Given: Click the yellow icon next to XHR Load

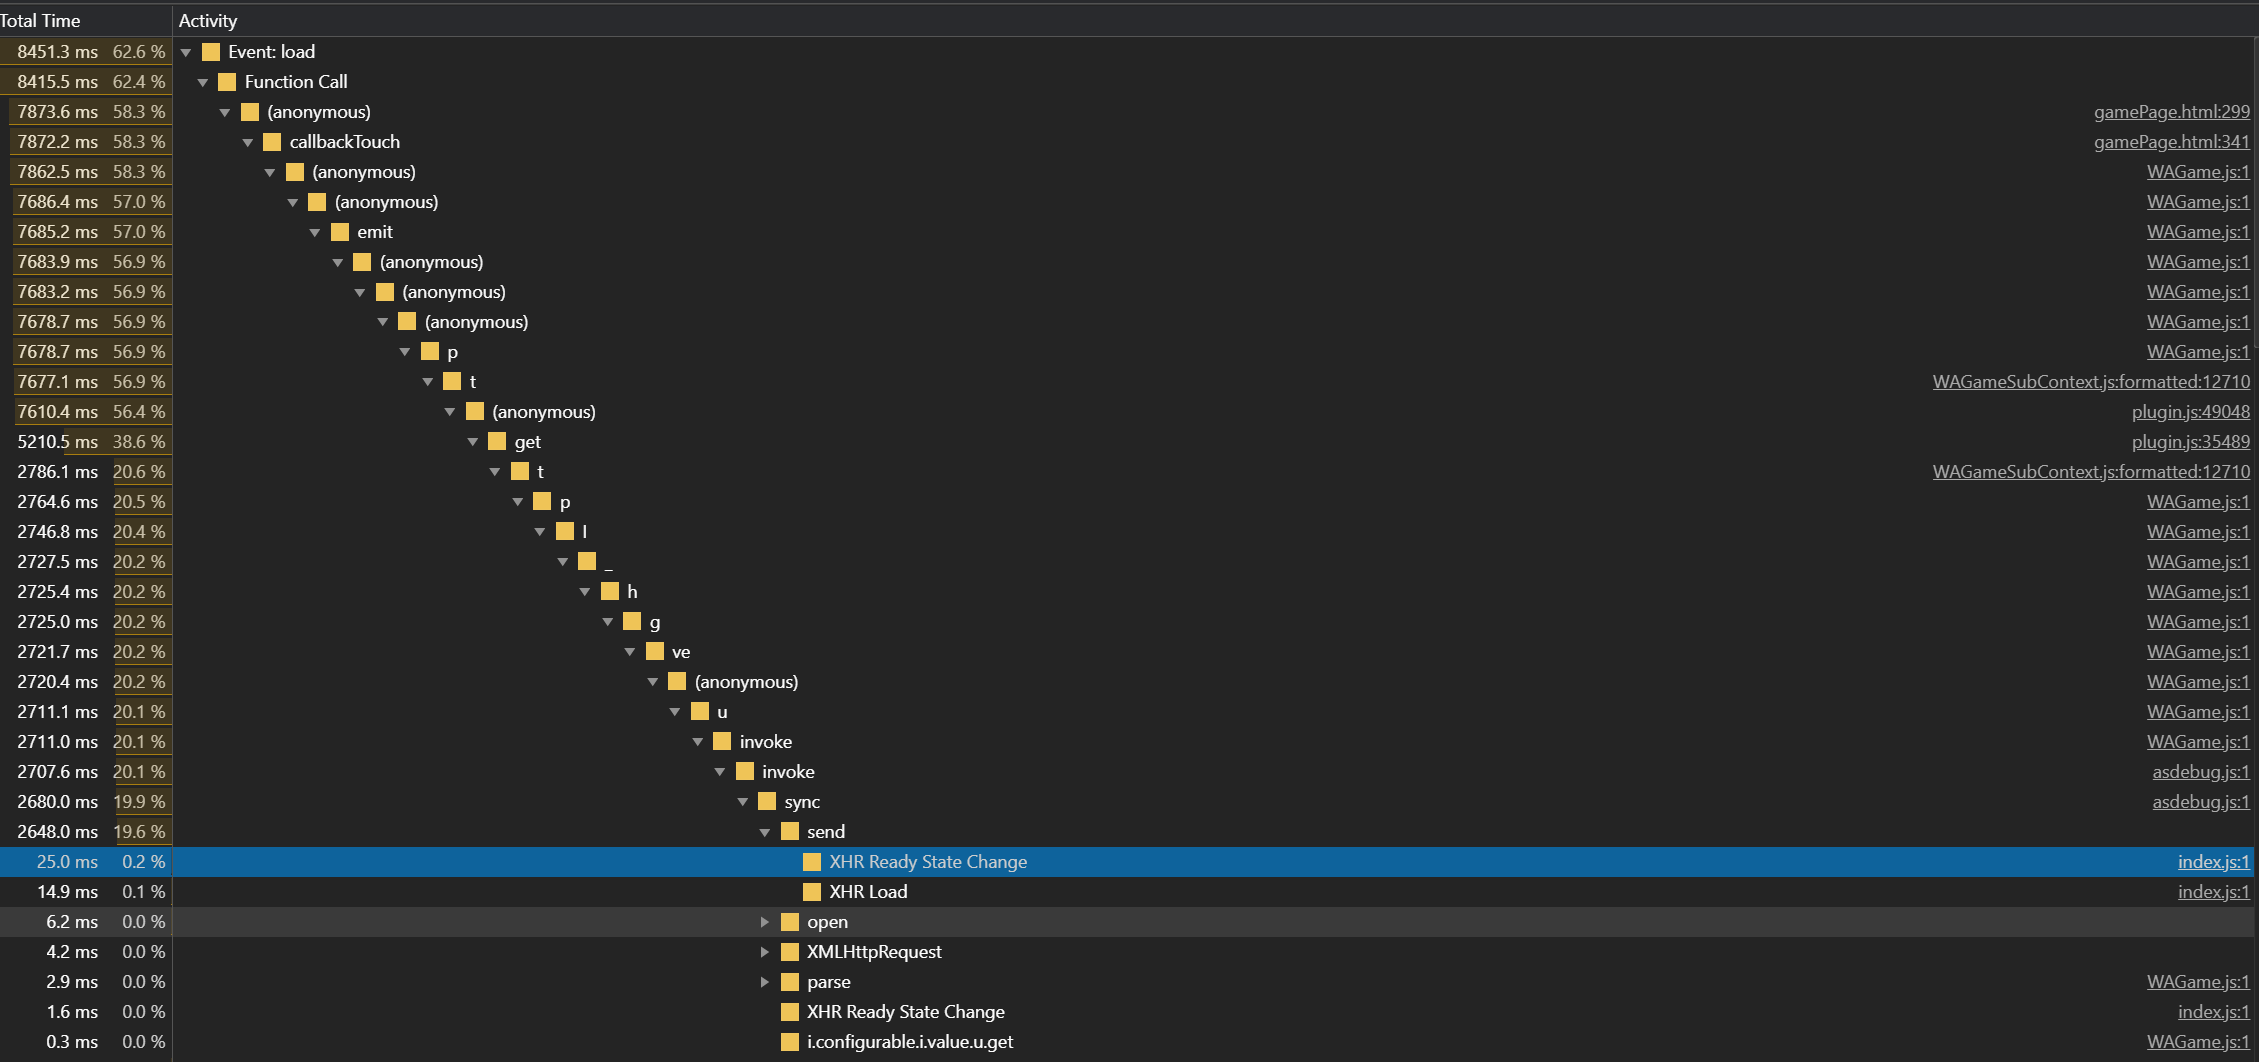Looking at the screenshot, I should point(812,892).
